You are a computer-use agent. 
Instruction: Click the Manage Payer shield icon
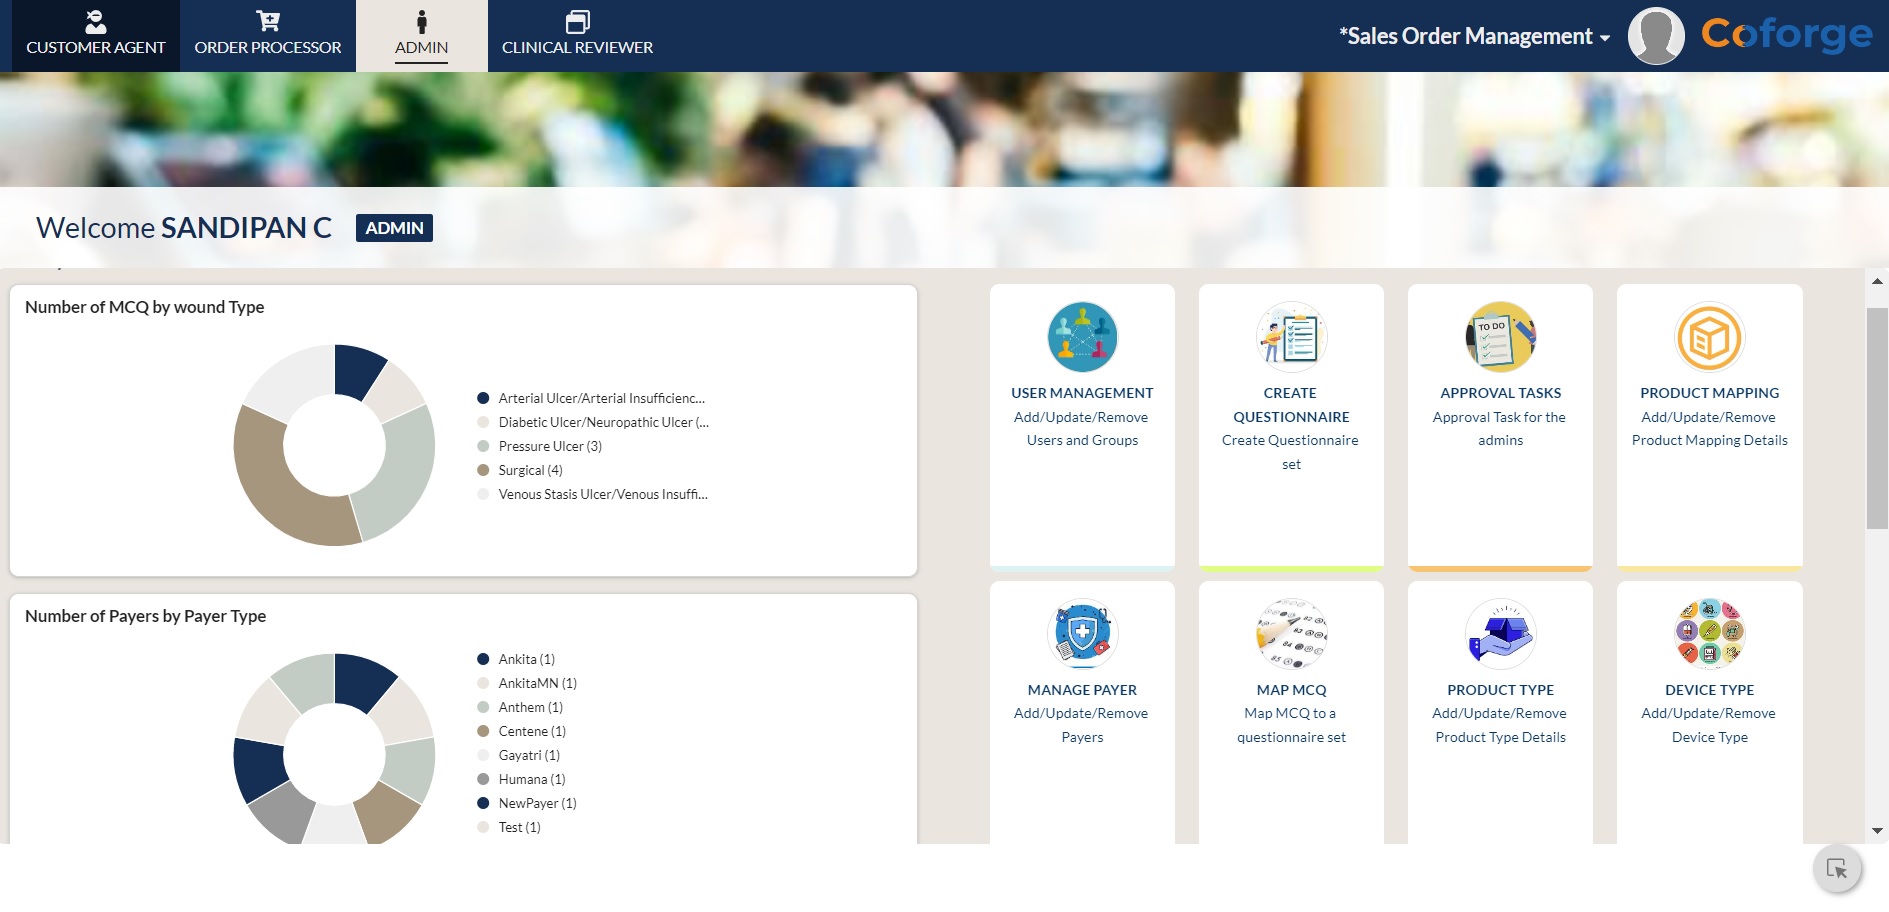(1082, 634)
